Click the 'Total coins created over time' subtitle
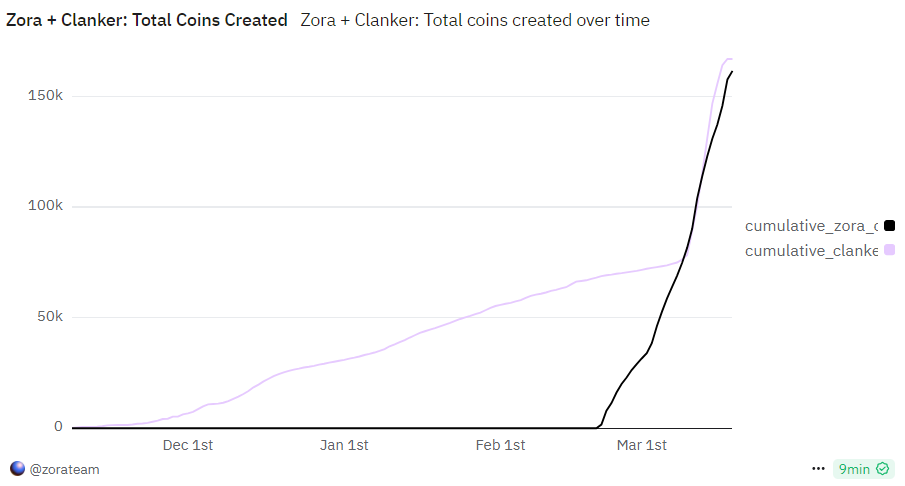The image size is (905, 486). 475,20
